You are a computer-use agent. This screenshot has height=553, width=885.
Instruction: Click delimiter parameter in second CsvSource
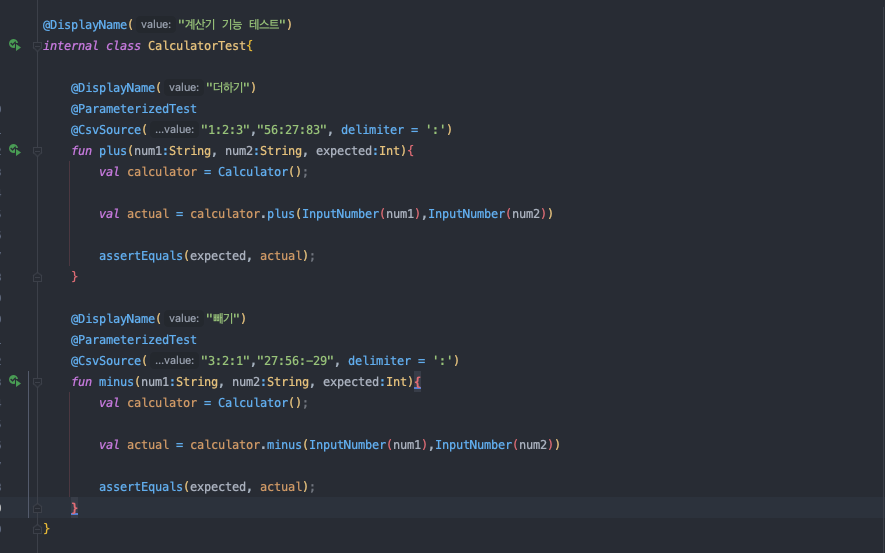coord(379,361)
